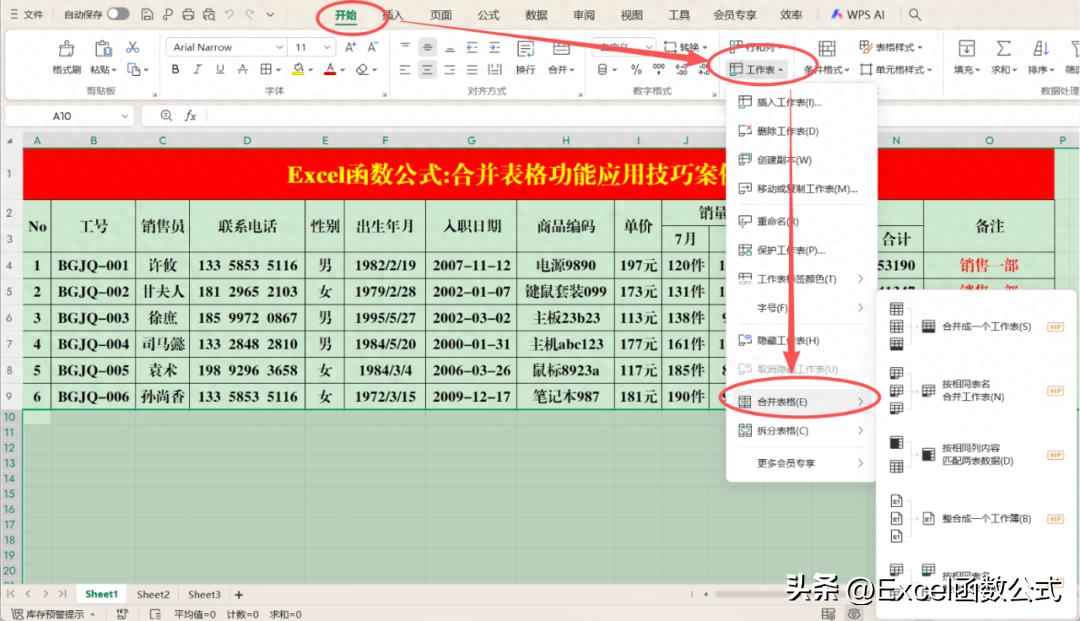Switch to the 视图 ribbon tab
Image resolution: width=1080 pixels, height=621 pixels.
pyautogui.click(x=631, y=14)
